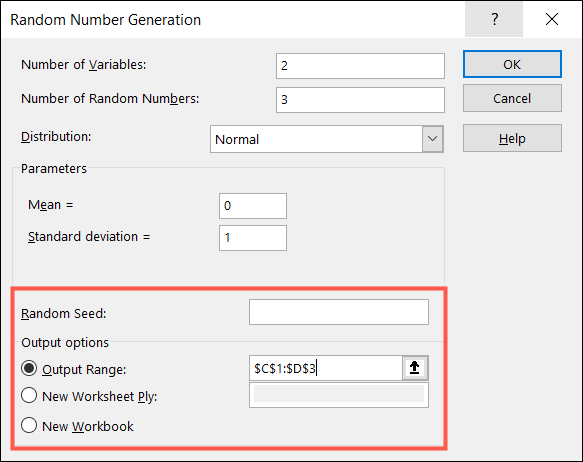Close the Random Number Generation dialog

pos(552,19)
